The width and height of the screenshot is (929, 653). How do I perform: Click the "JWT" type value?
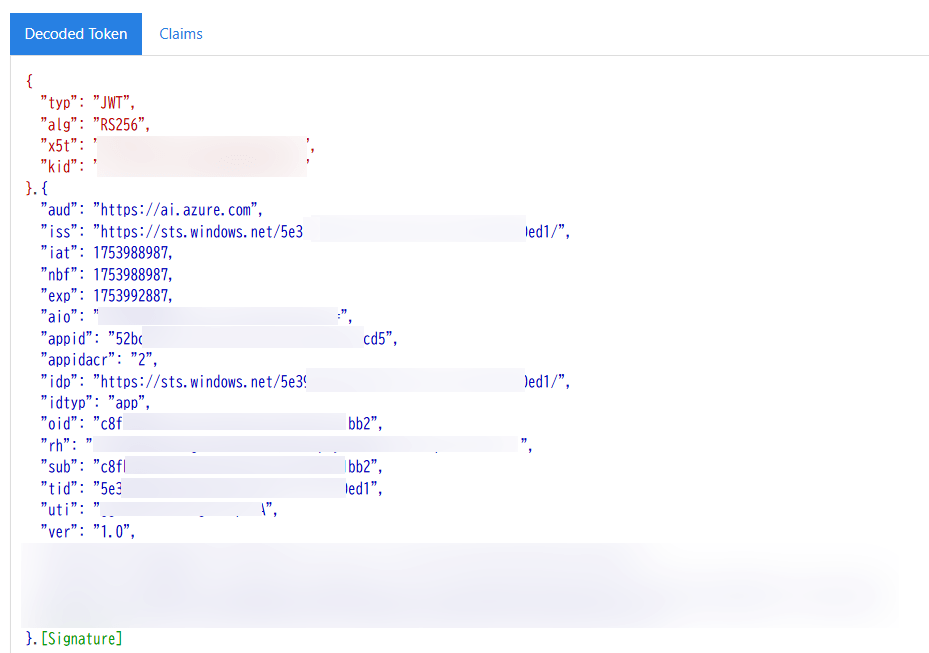(114, 103)
